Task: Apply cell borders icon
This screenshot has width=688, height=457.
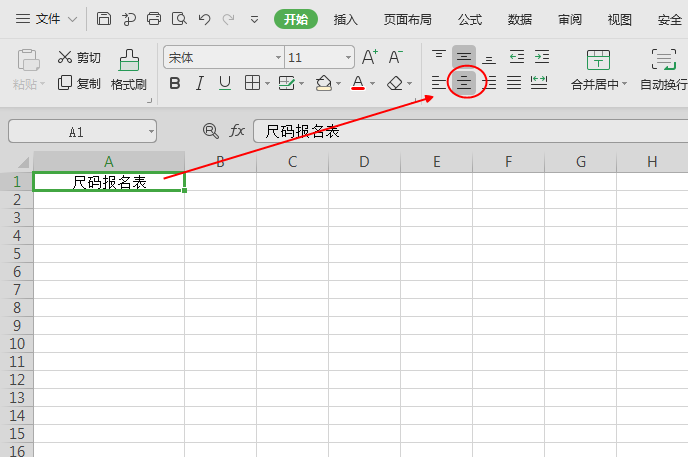Action: tap(252, 83)
